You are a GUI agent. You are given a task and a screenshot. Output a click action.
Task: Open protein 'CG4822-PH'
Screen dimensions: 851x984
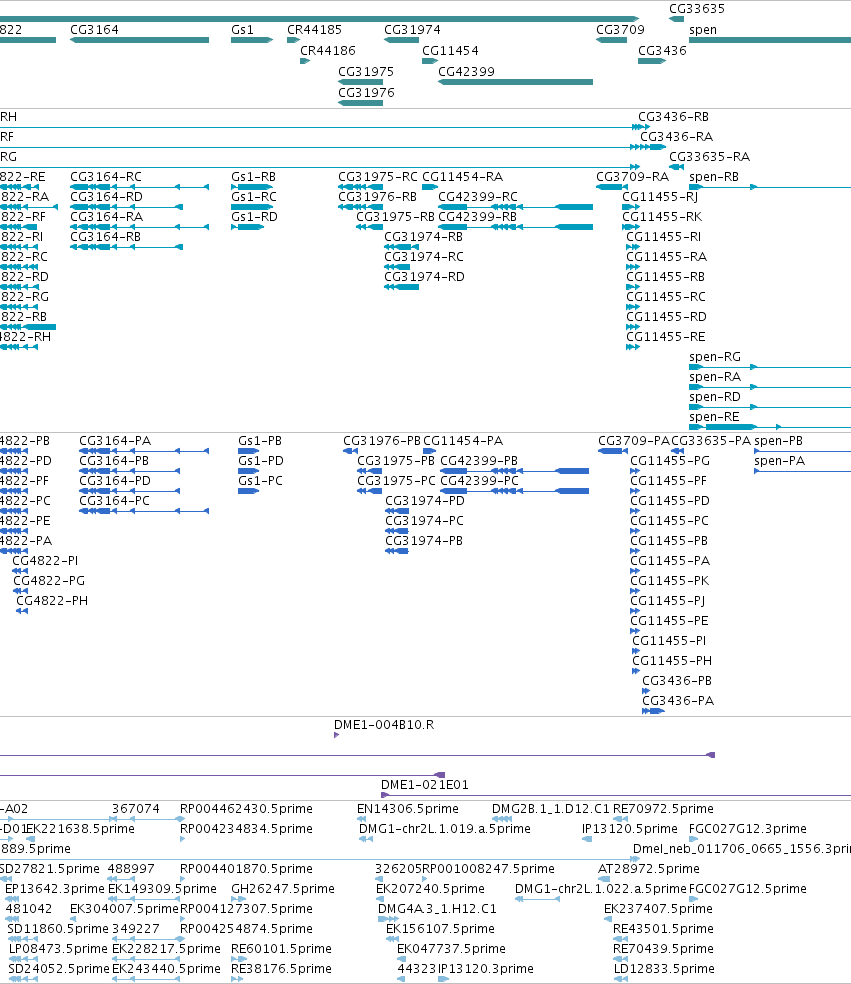point(52,601)
